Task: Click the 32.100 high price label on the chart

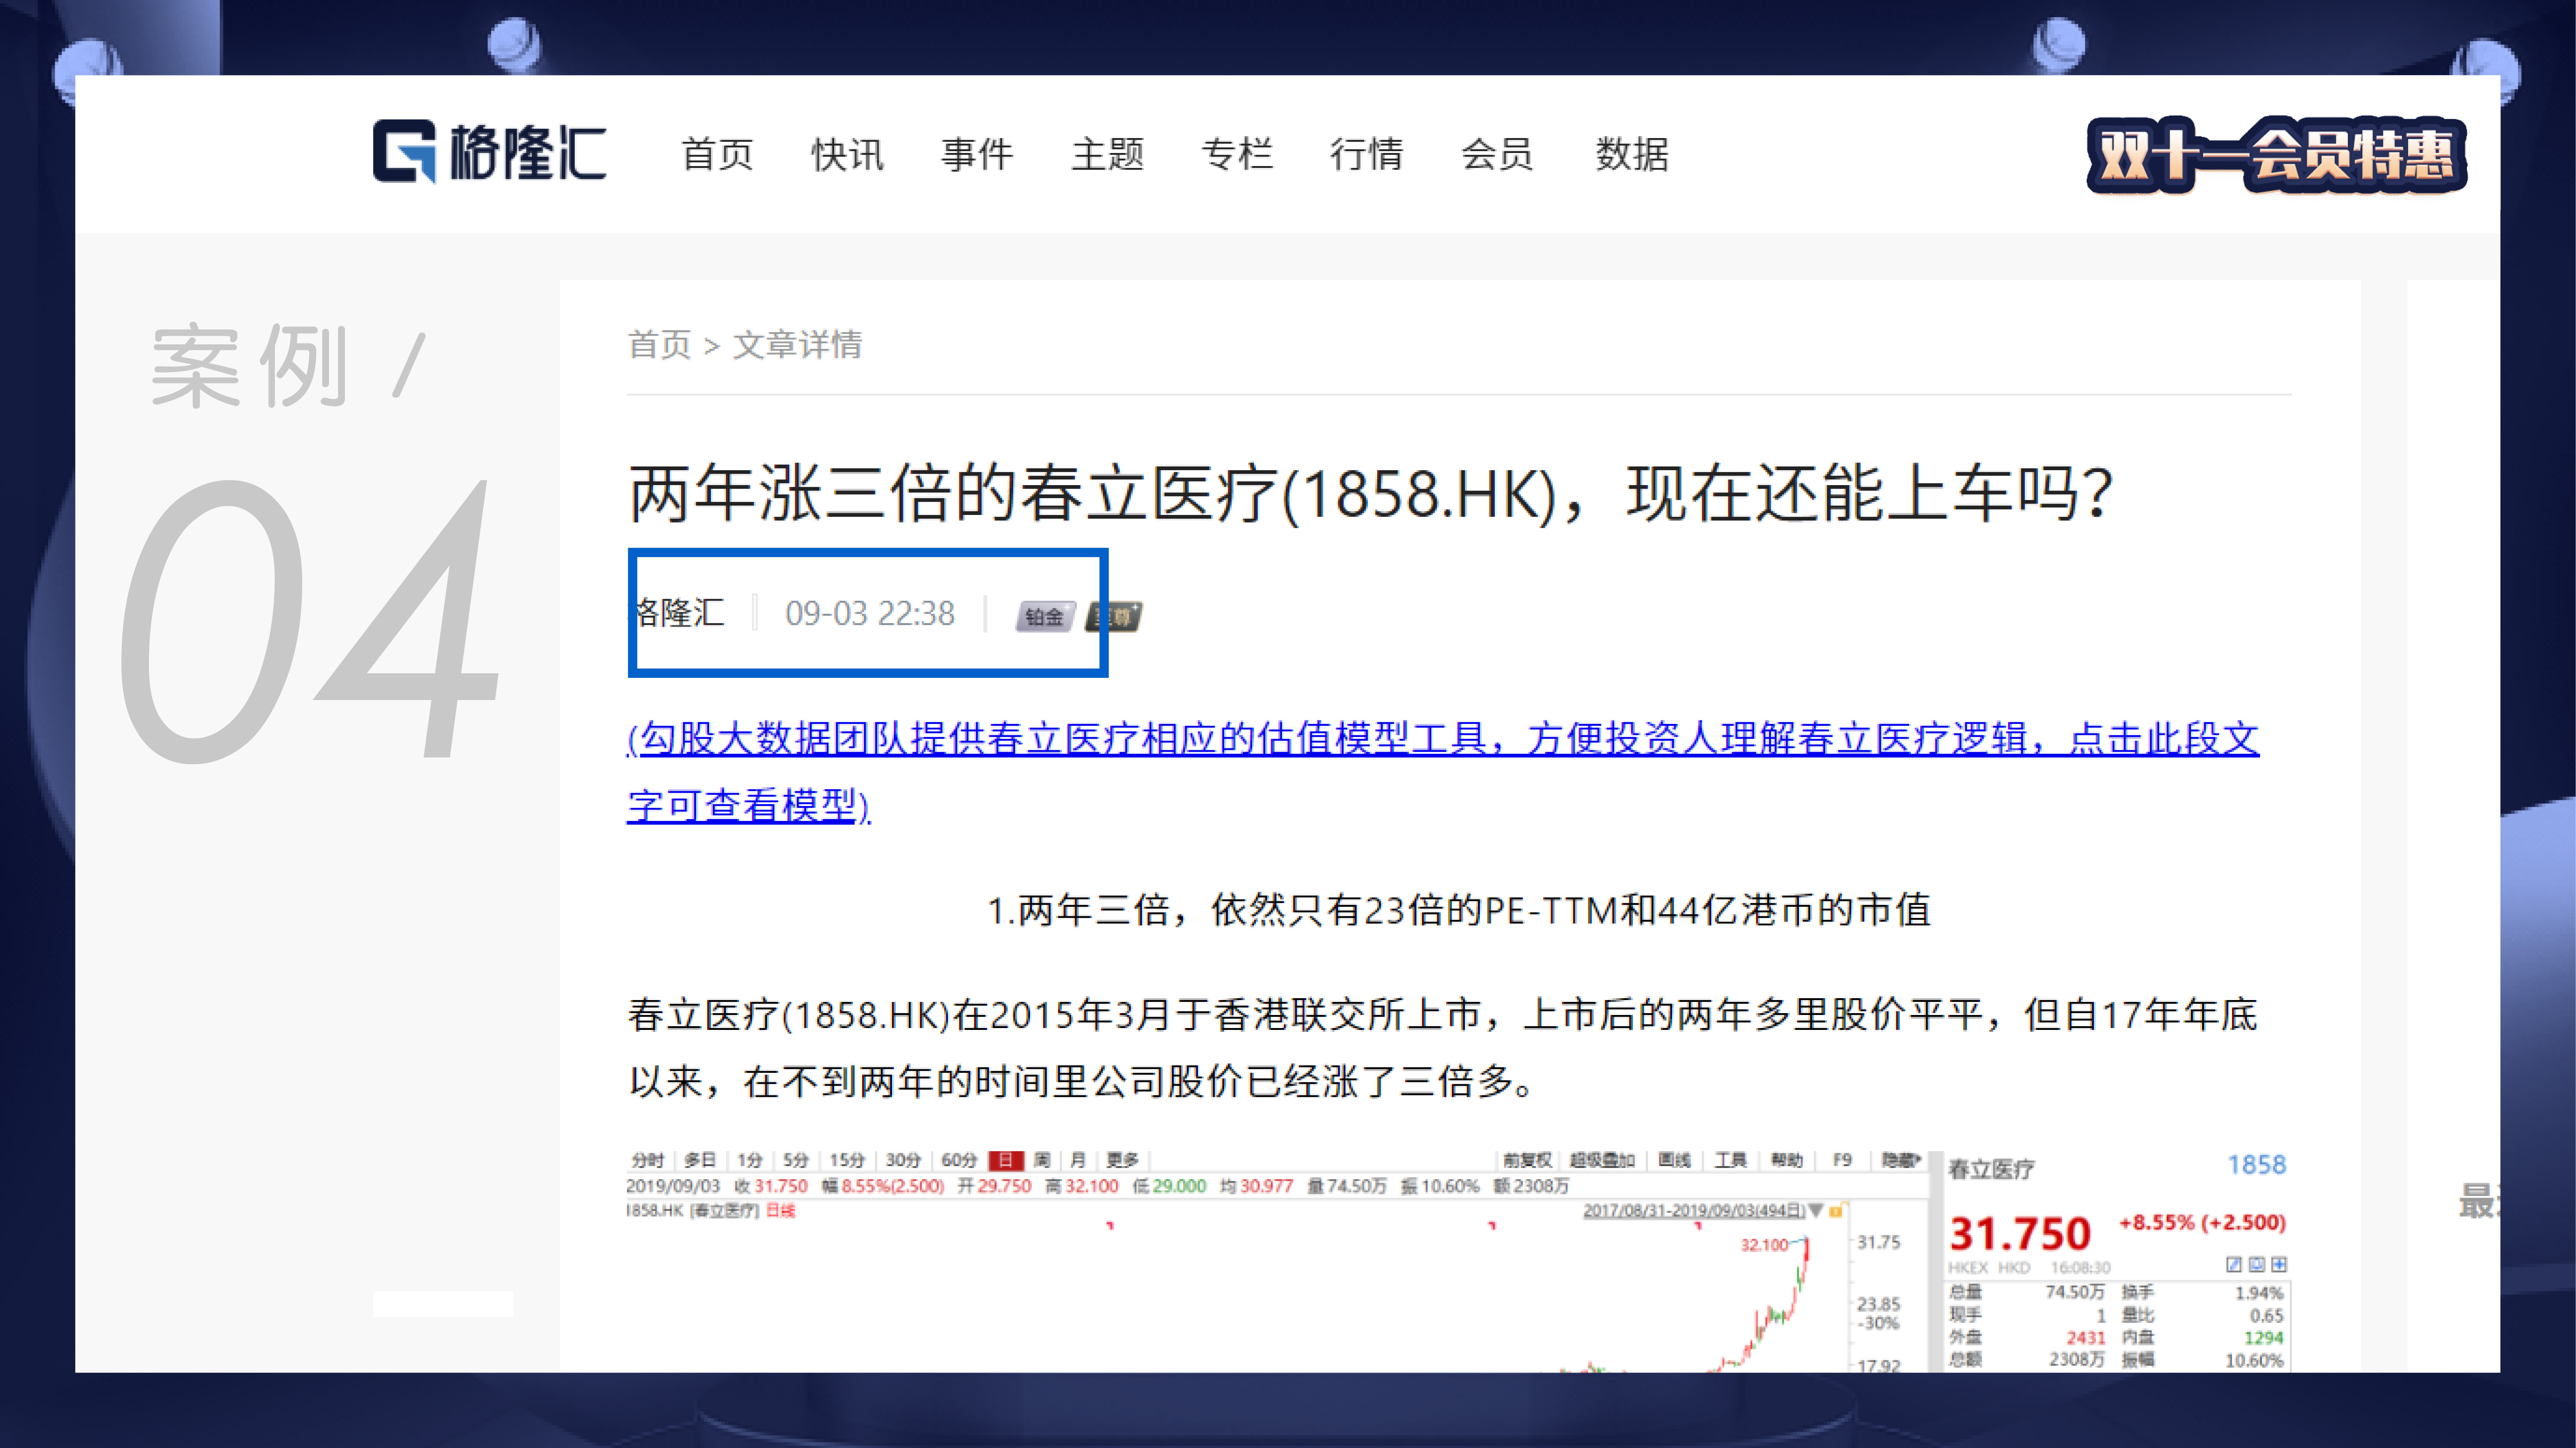Action: 1764,1245
